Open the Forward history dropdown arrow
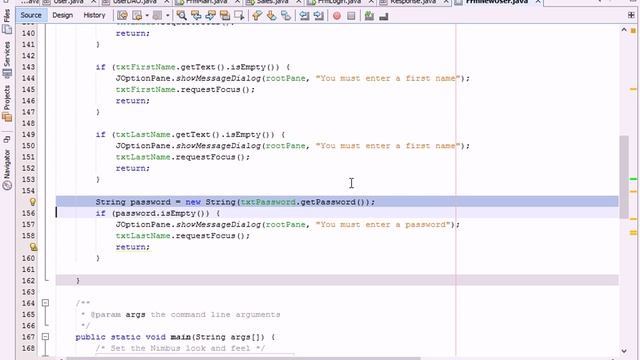The height and width of the screenshot is (360, 640). [x=167, y=16]
